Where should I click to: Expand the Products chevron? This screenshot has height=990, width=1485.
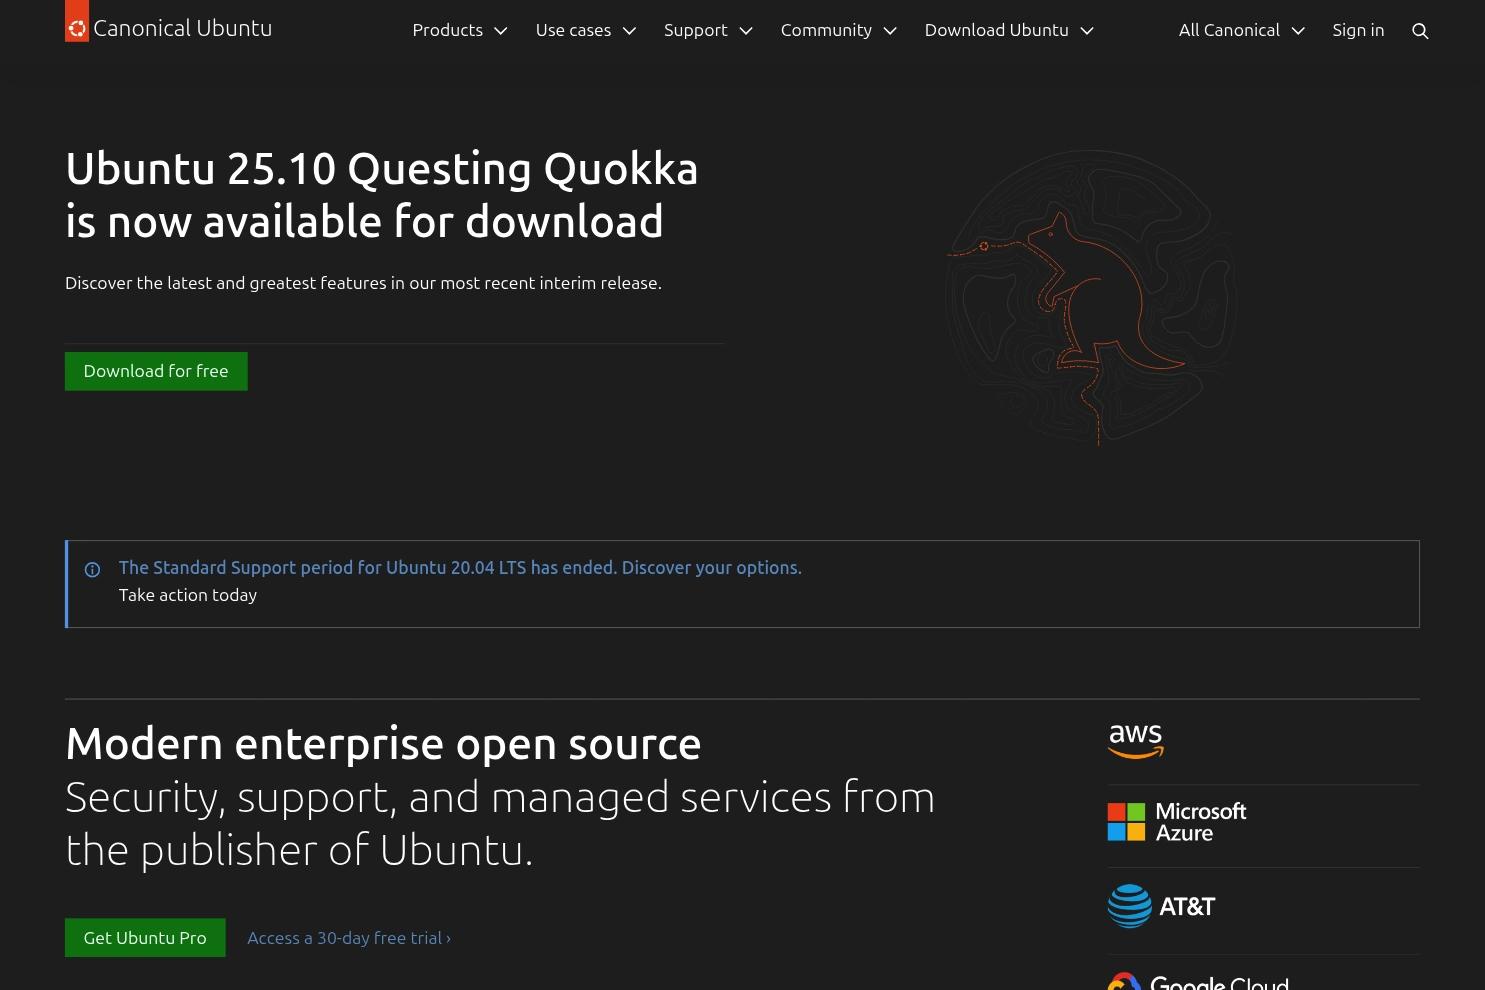coord(501,31)
